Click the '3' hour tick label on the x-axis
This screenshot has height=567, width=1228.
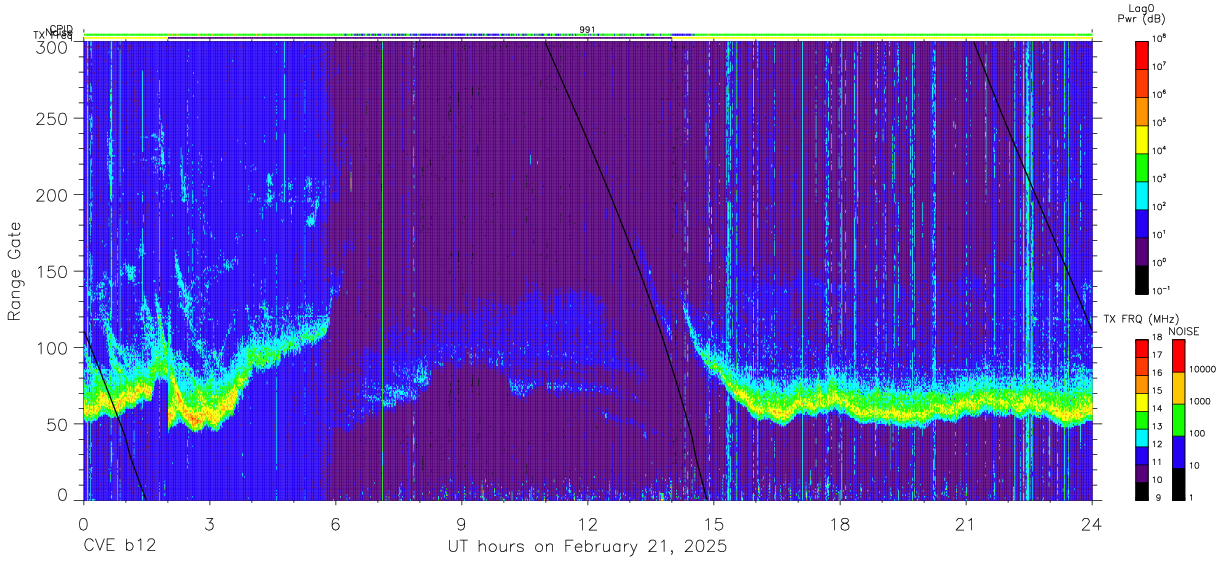209,524
